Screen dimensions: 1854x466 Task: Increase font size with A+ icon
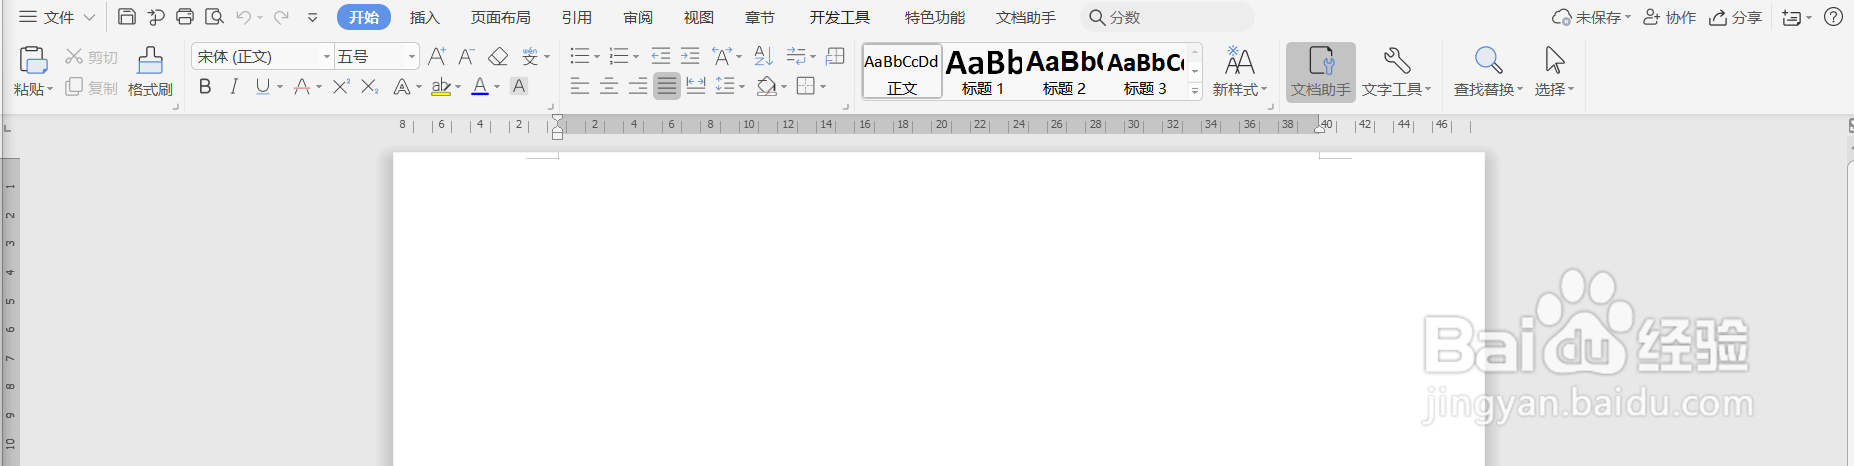tap(437, 57)
